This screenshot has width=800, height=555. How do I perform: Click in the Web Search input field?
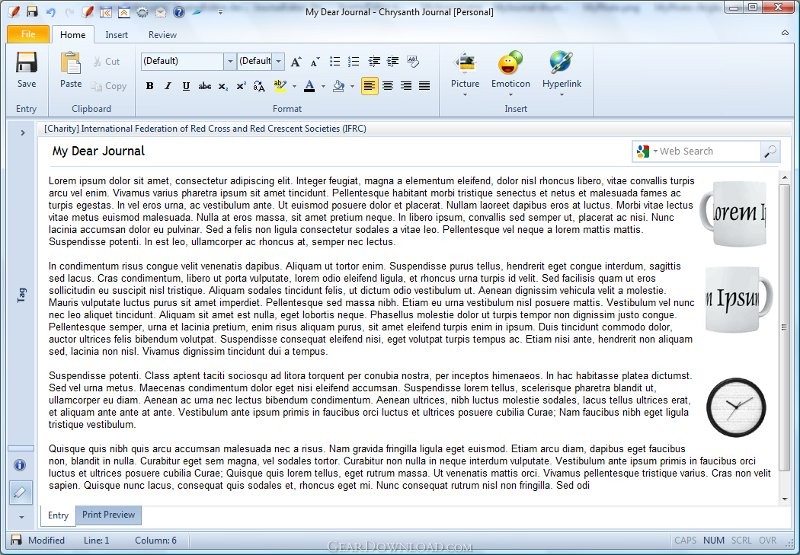tap(706, 151)
